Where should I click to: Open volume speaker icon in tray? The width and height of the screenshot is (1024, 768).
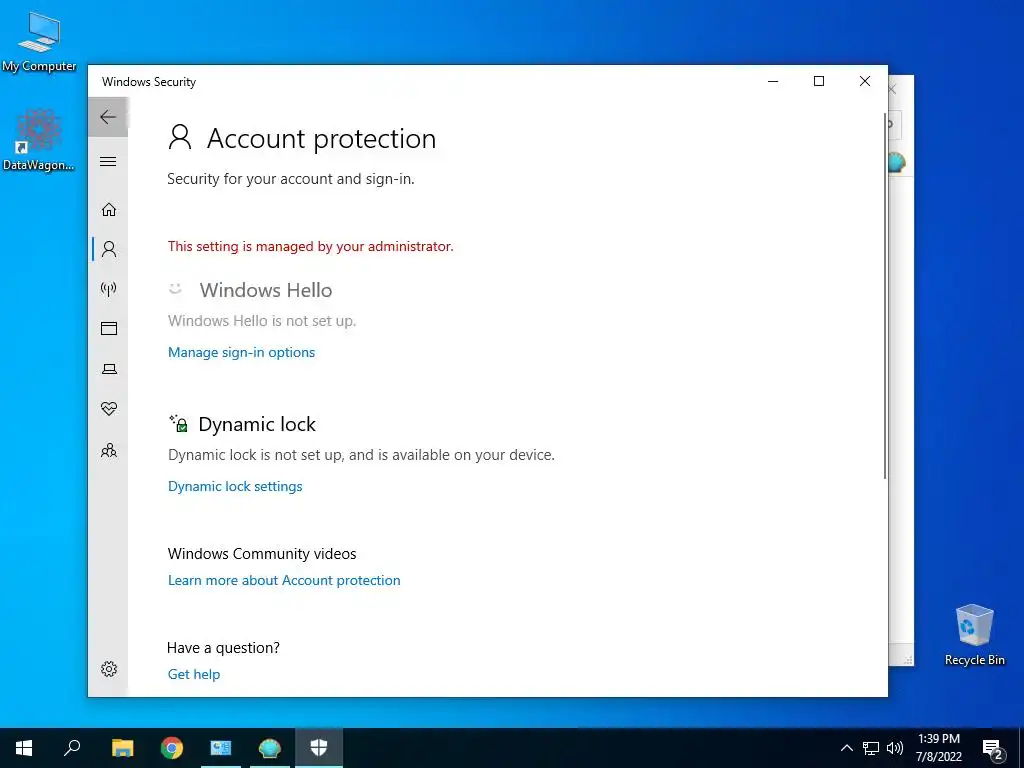[x=895, y=748]
